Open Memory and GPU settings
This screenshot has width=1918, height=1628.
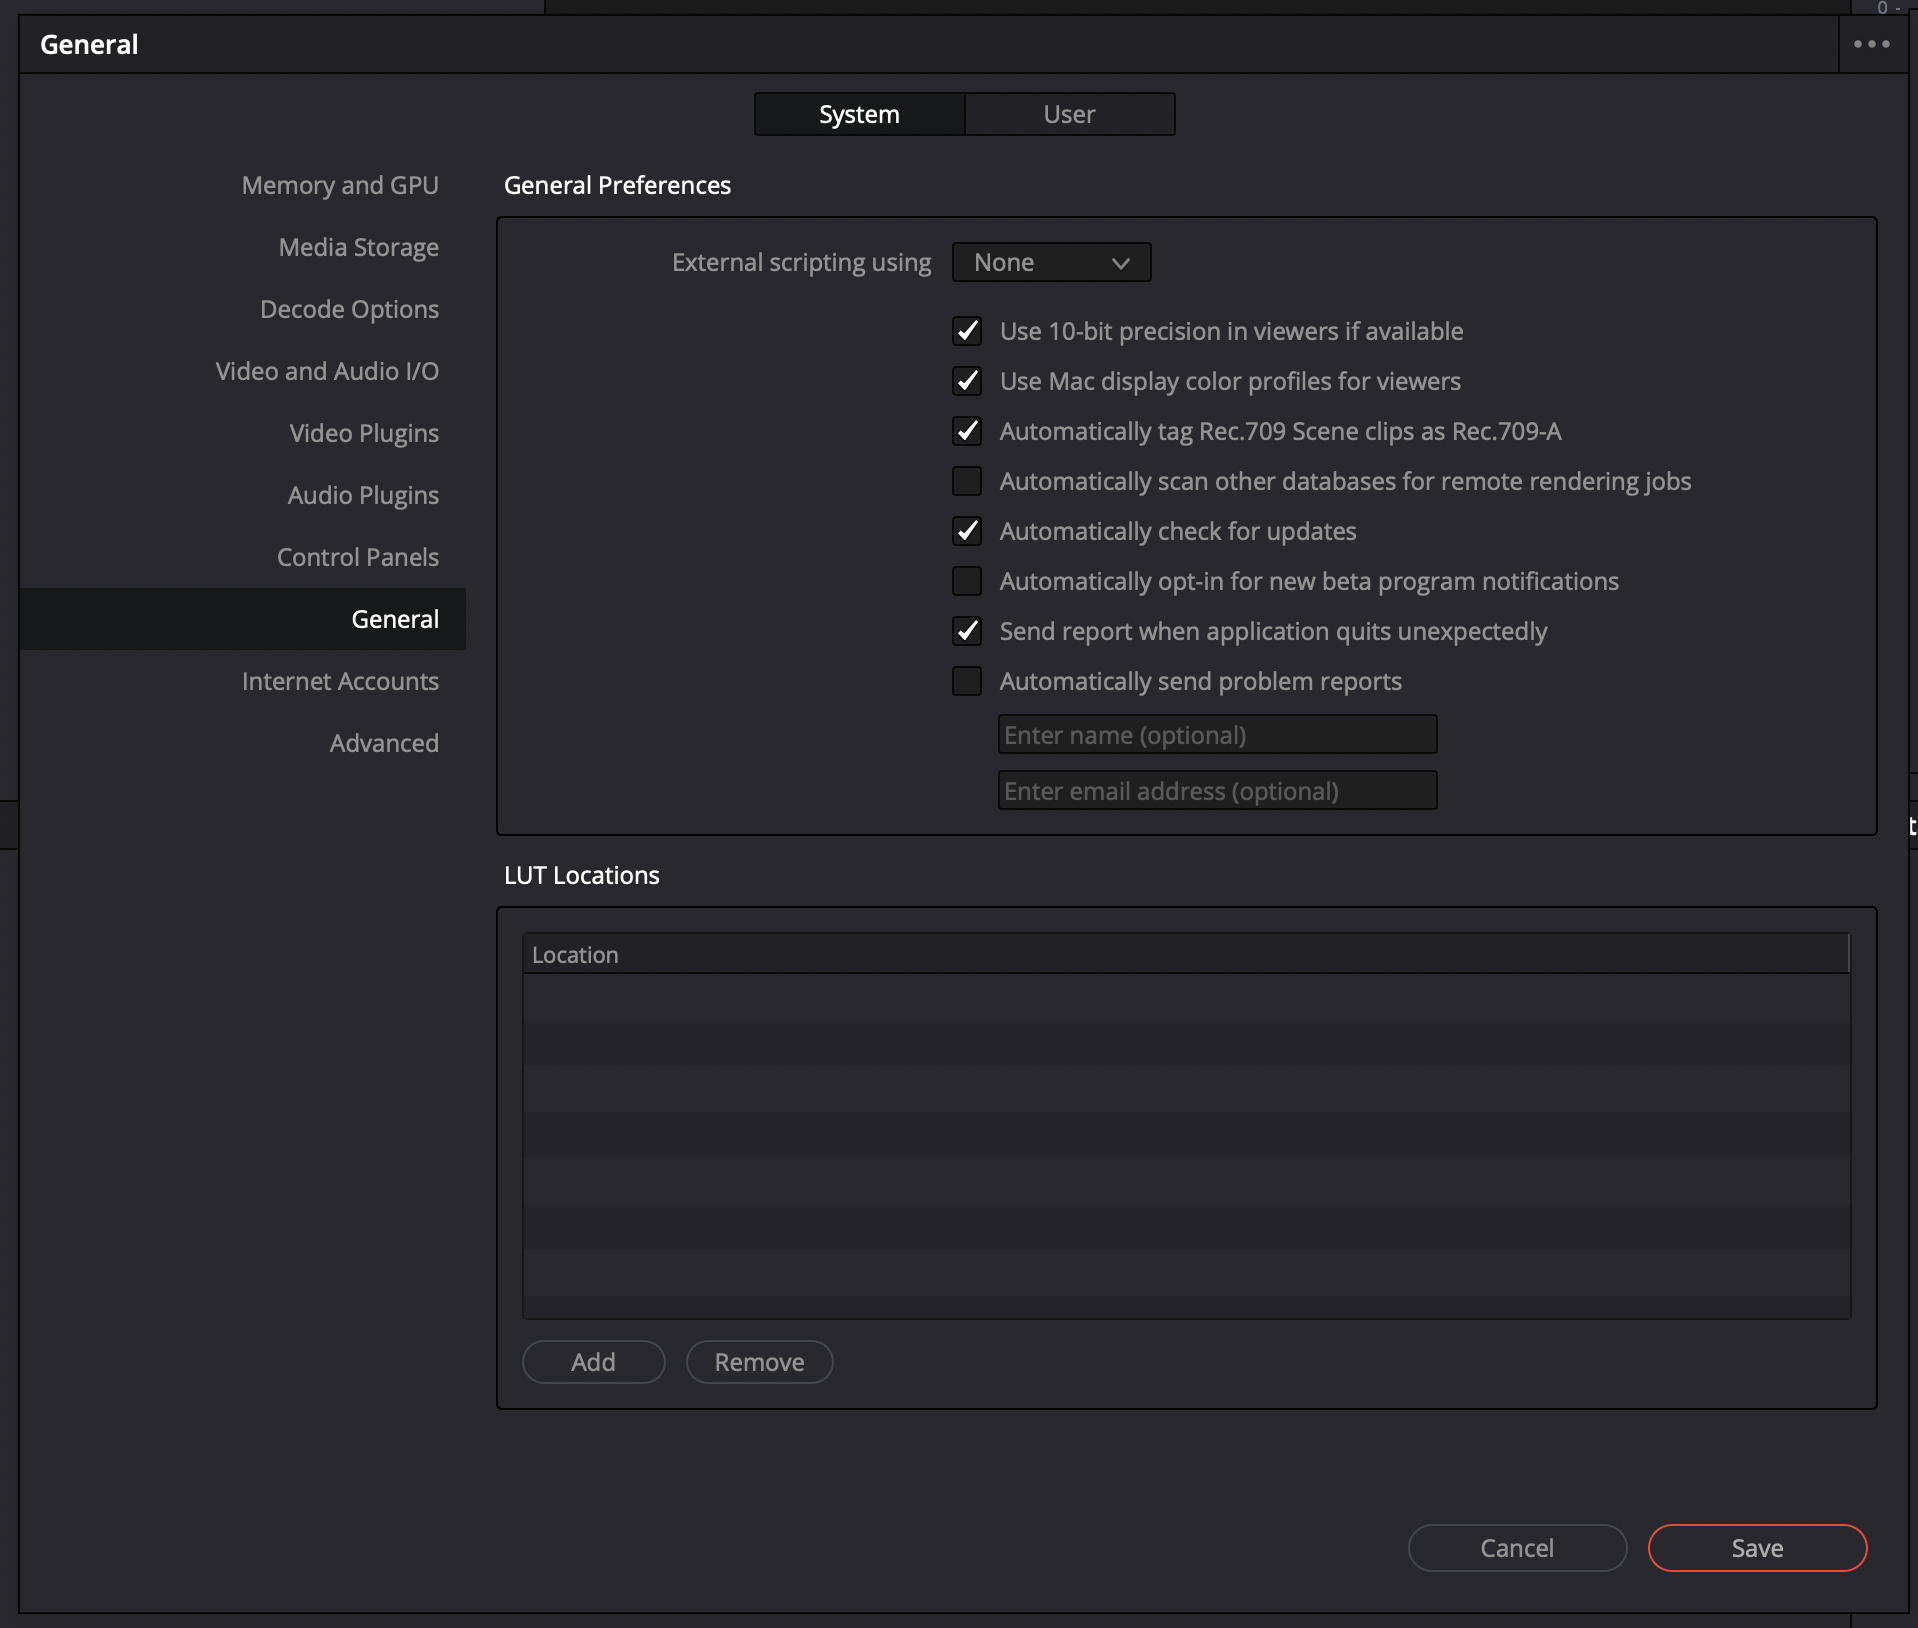tap(340, 185)
